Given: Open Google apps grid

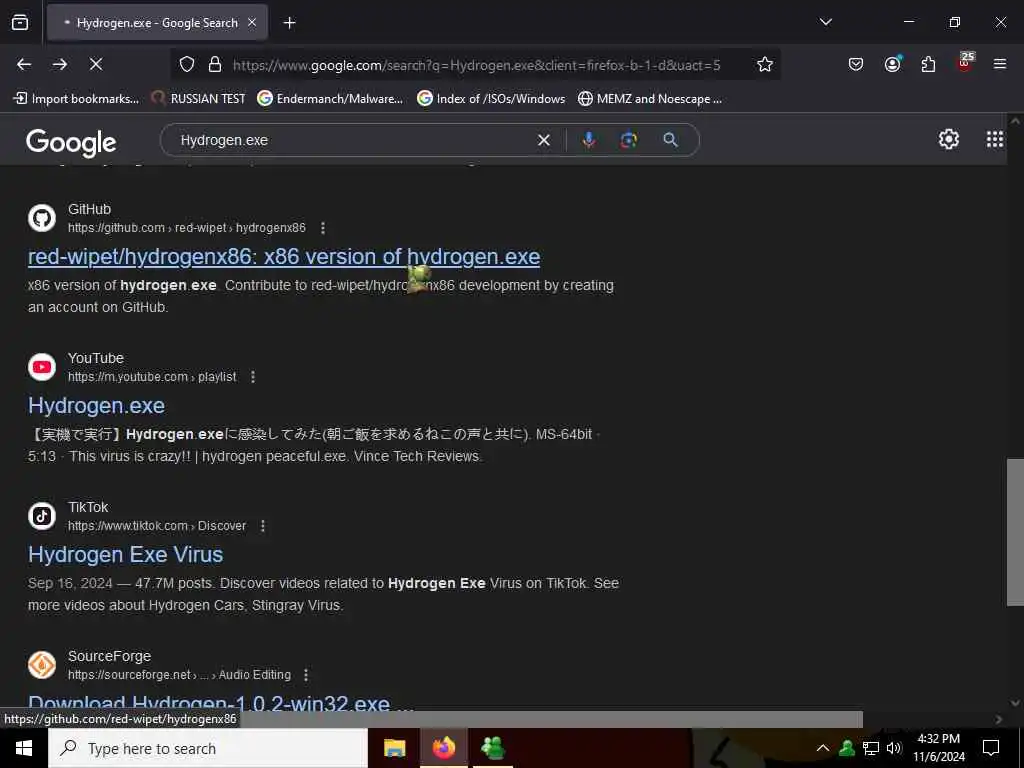Looking at the screenshot, I should tap(995, 138).
